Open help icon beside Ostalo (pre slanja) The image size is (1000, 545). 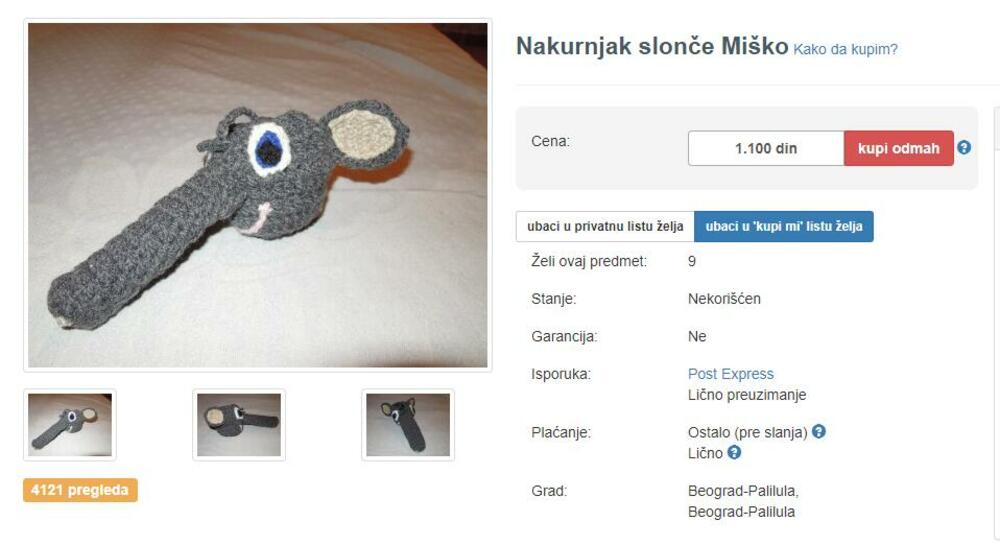click(819, 432)
